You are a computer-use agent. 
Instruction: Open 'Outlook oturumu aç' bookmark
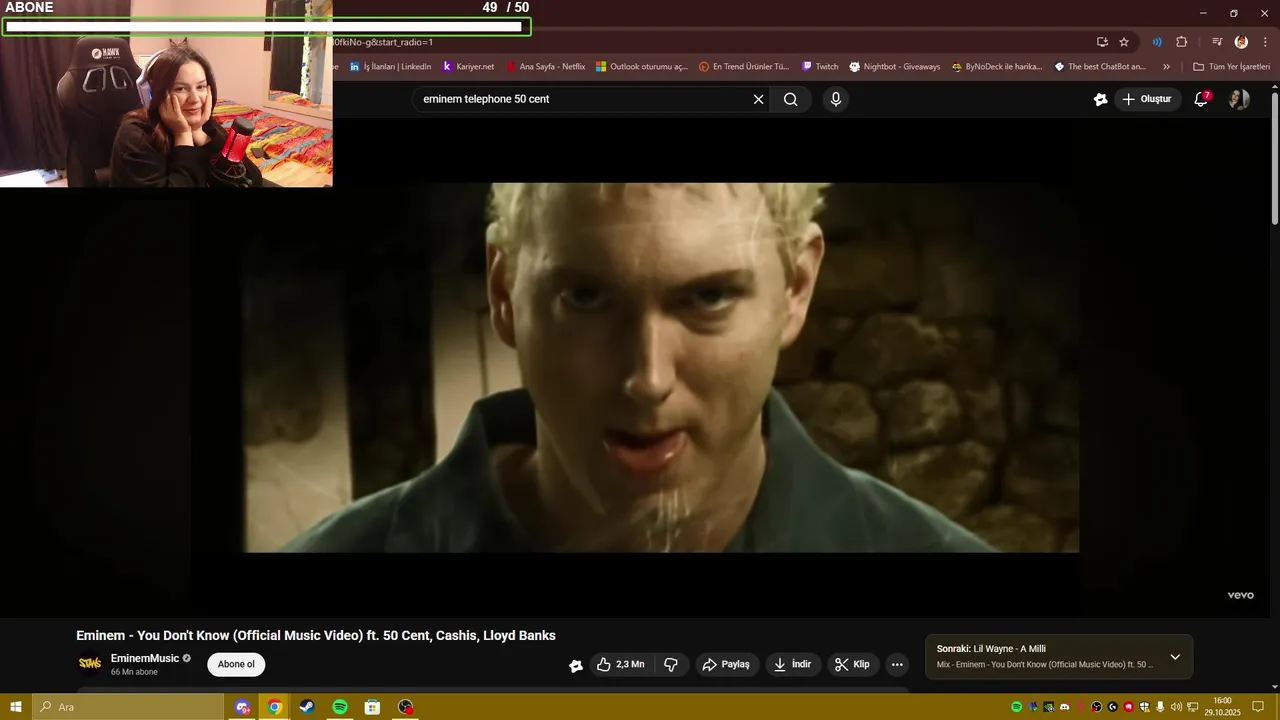tap(642, 67)
